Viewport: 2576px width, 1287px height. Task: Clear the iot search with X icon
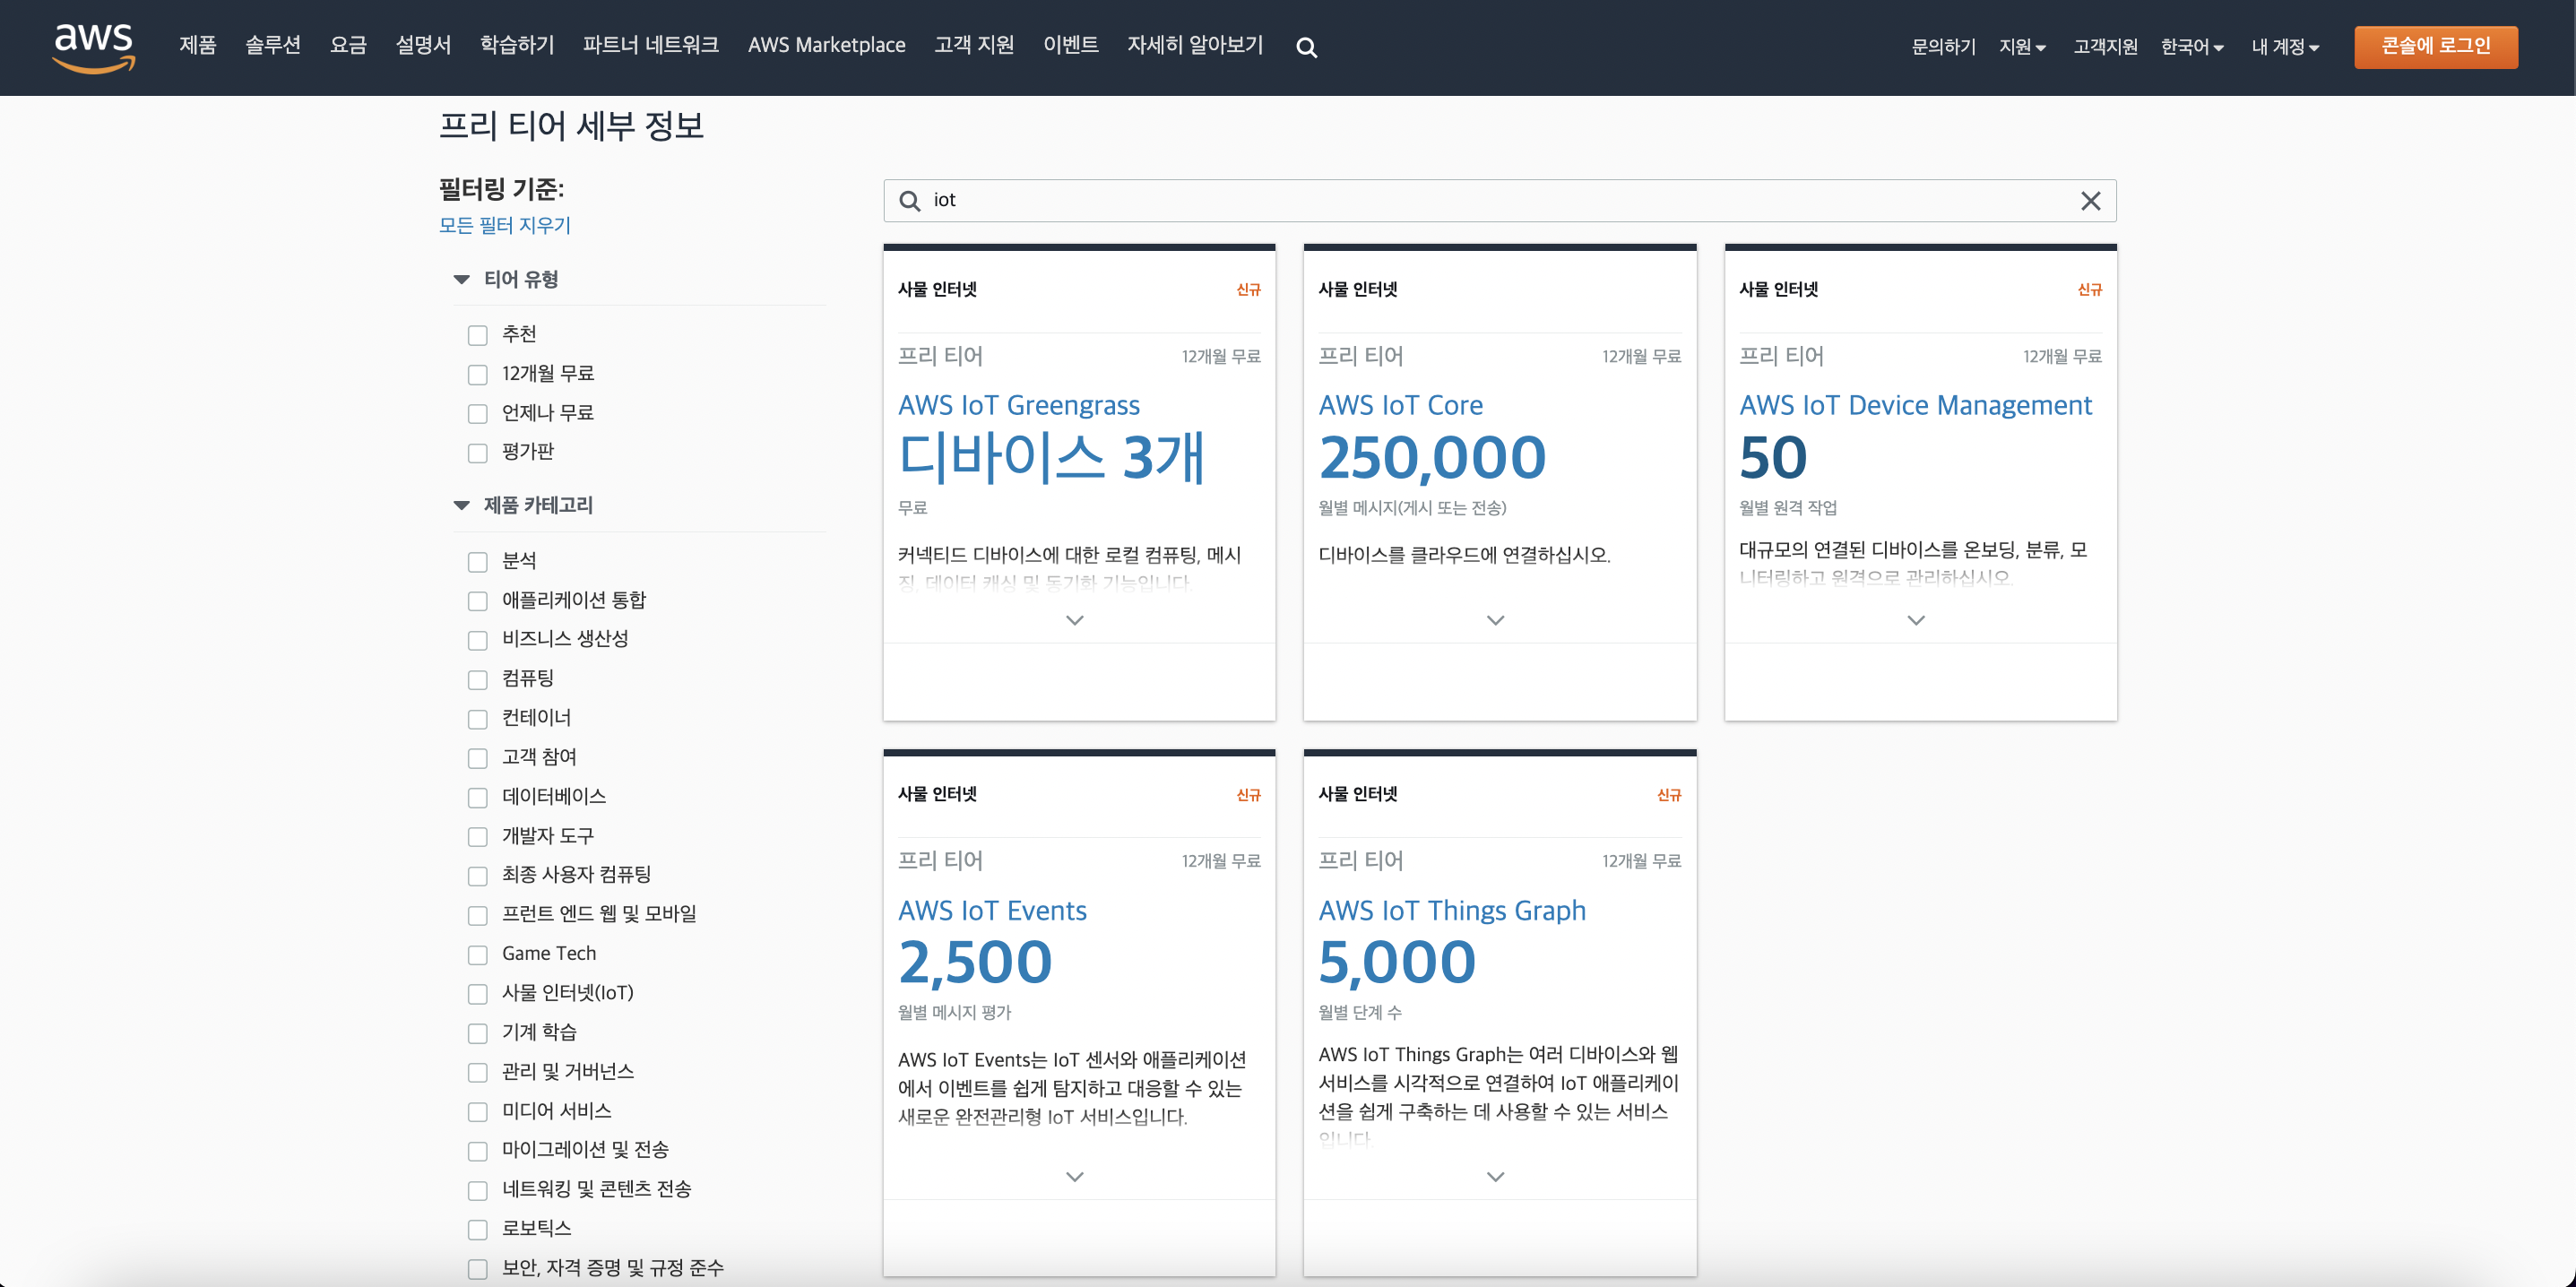point(2090,201)
